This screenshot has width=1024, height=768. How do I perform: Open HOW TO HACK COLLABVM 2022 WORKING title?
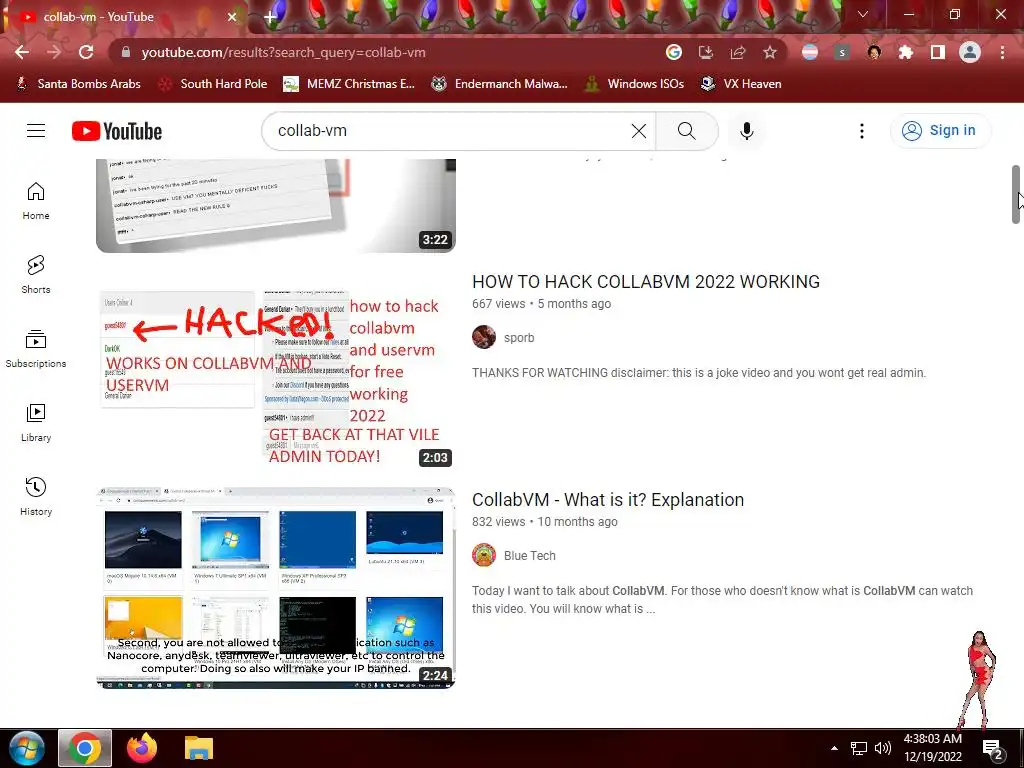[646, 281]
